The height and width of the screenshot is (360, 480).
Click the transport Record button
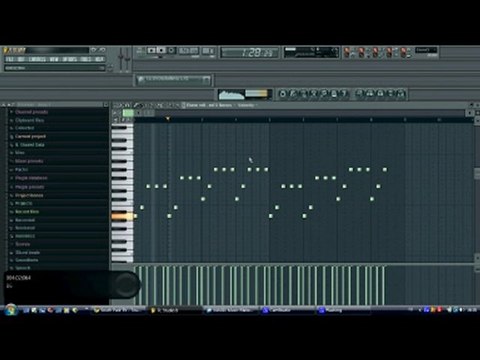click(171, 50)
